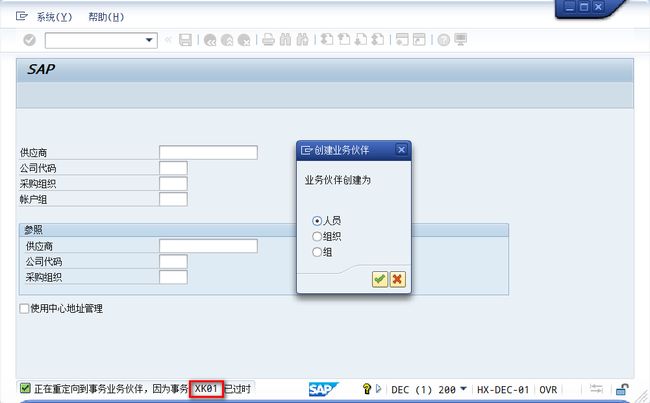Confirm dialog with green checkmark button
Image resolution: width=650 pixels, height=403 pixels.
380,279
